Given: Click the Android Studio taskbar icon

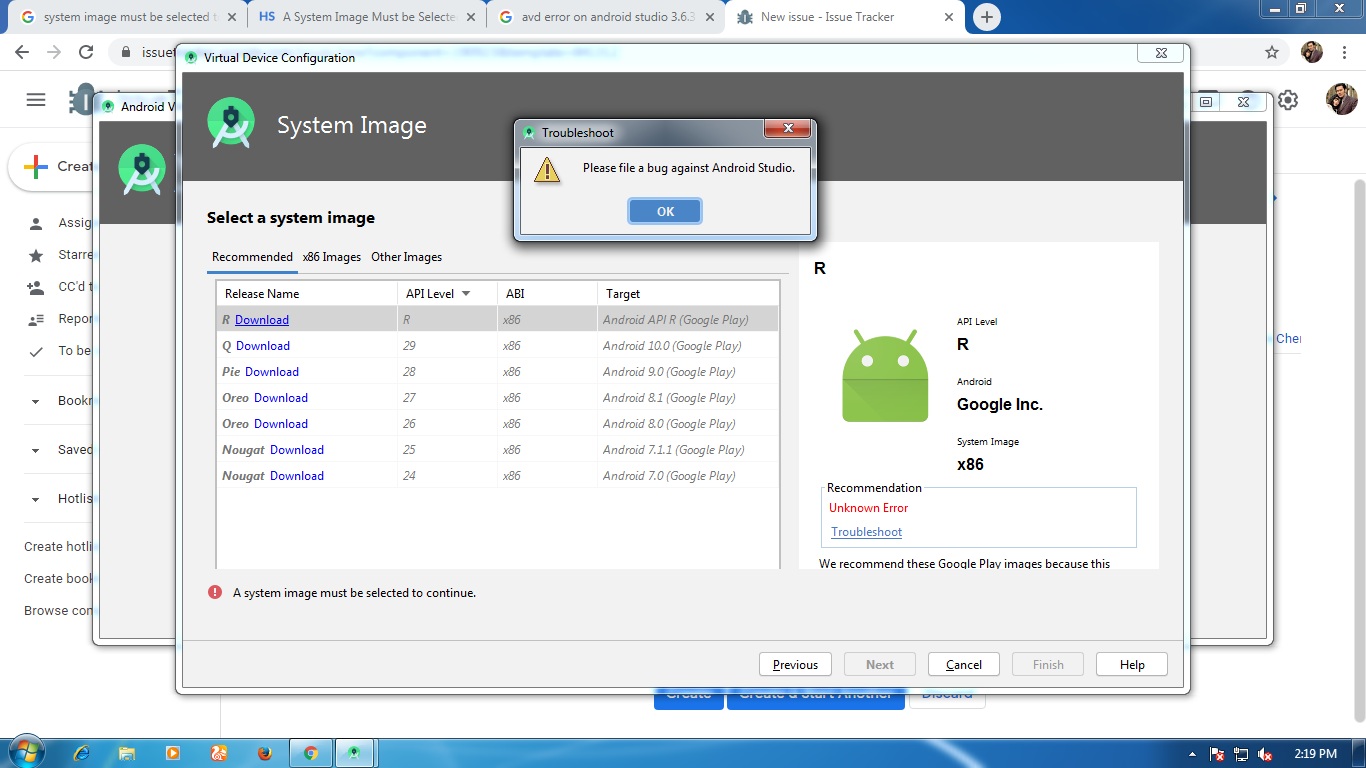Looking at the screenshot, I should point(353,753).
